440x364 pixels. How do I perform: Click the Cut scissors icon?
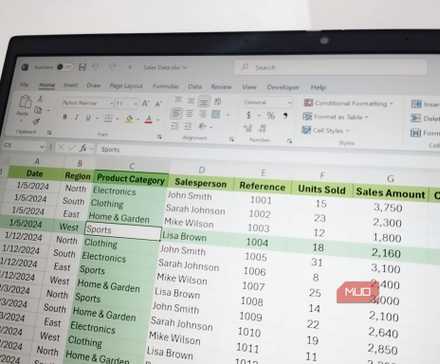click(x=40, y=99)
